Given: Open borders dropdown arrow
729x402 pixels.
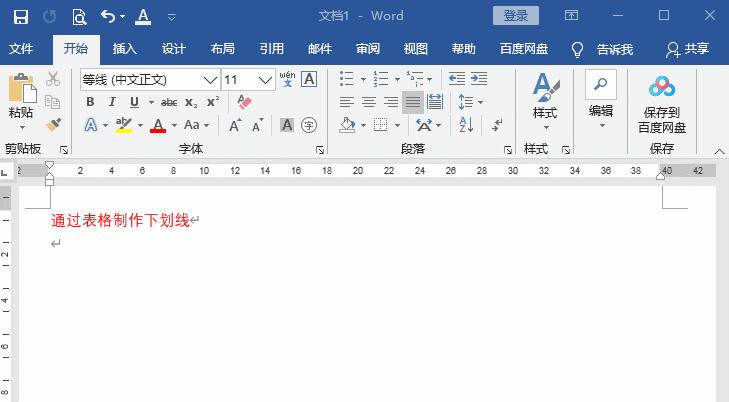Looking at the screenshot, I should pos(398,125).
